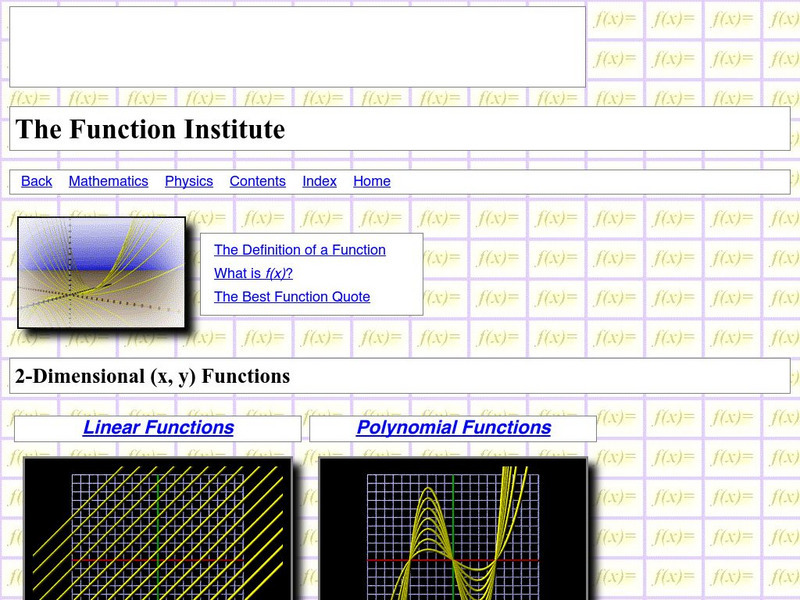Screen dimensions: 800x600
Task: Open the Polynomial Functions section
Action: pos(455,427)
